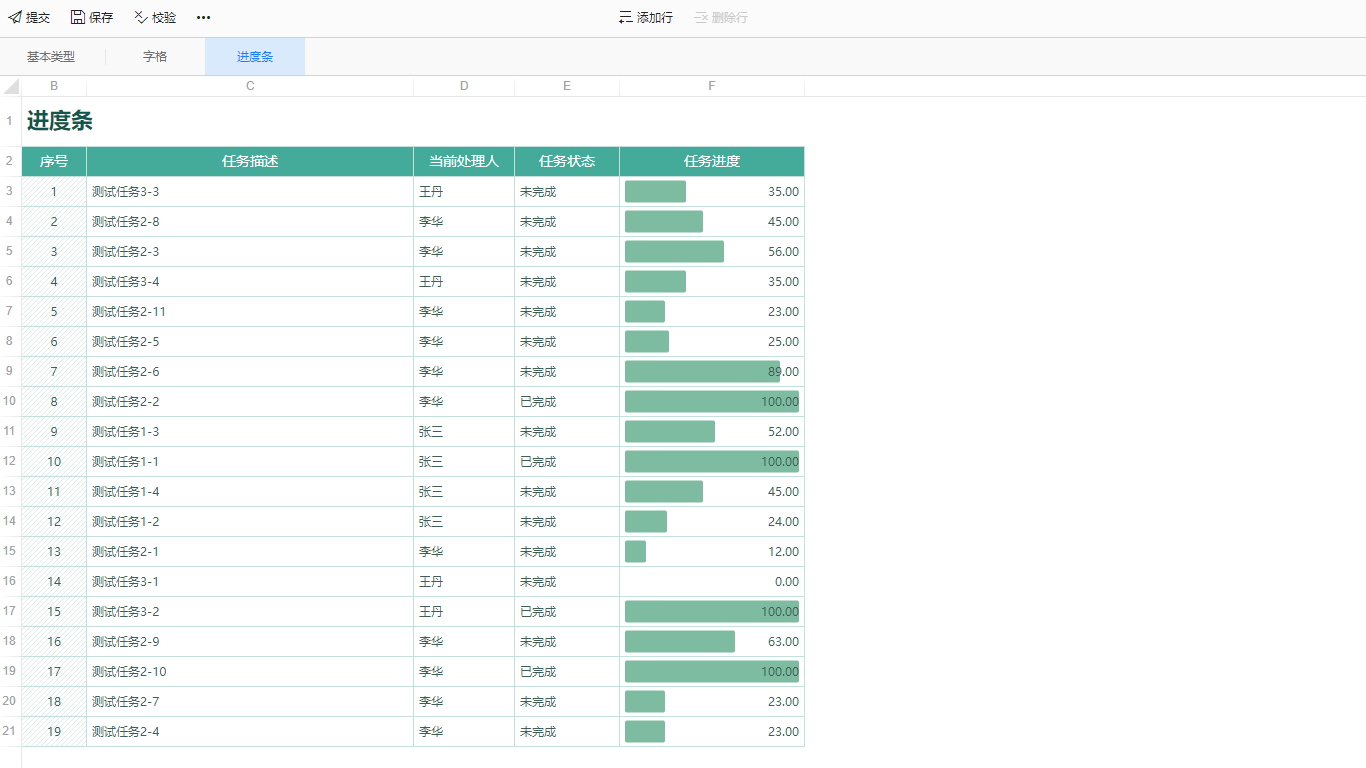
Task: Select the cell containing 测试任务3-1
Action: 250,582
